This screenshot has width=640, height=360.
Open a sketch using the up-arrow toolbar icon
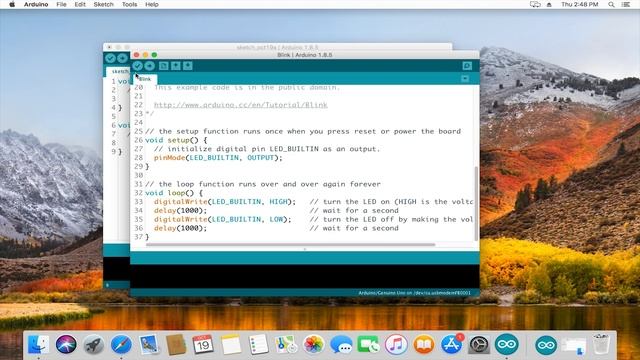(x=176, y=66)
